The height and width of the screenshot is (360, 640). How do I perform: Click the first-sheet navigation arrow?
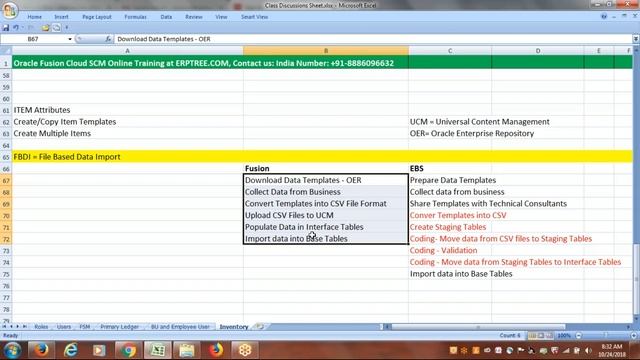pyautogui.click(x=4, y=327)
